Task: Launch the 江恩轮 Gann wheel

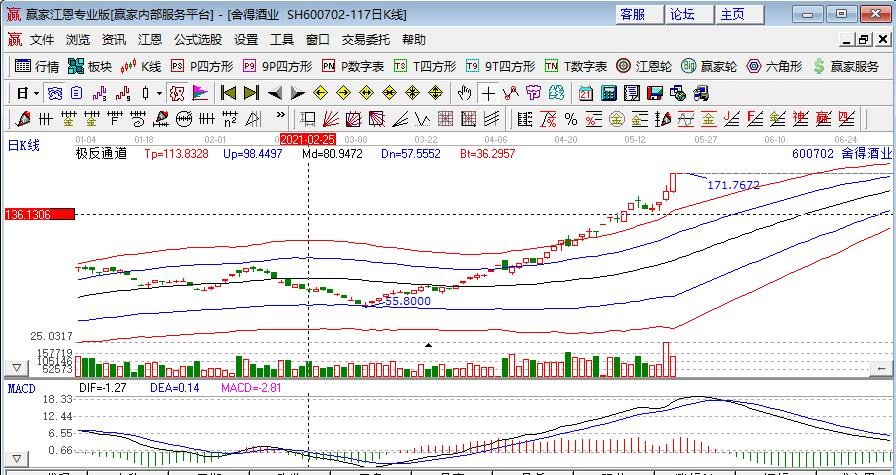Action: tap(644, 66)
